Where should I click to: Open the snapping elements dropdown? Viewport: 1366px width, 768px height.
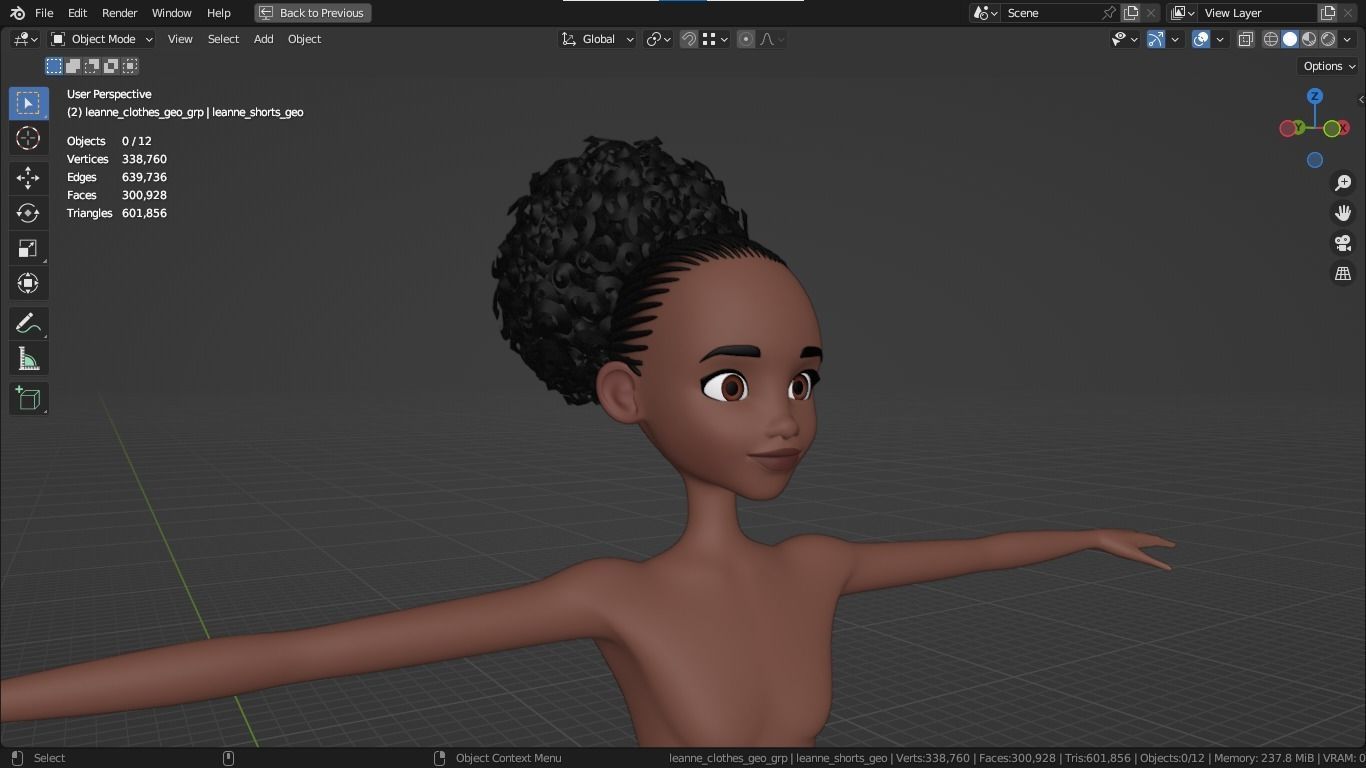point(714,39)
